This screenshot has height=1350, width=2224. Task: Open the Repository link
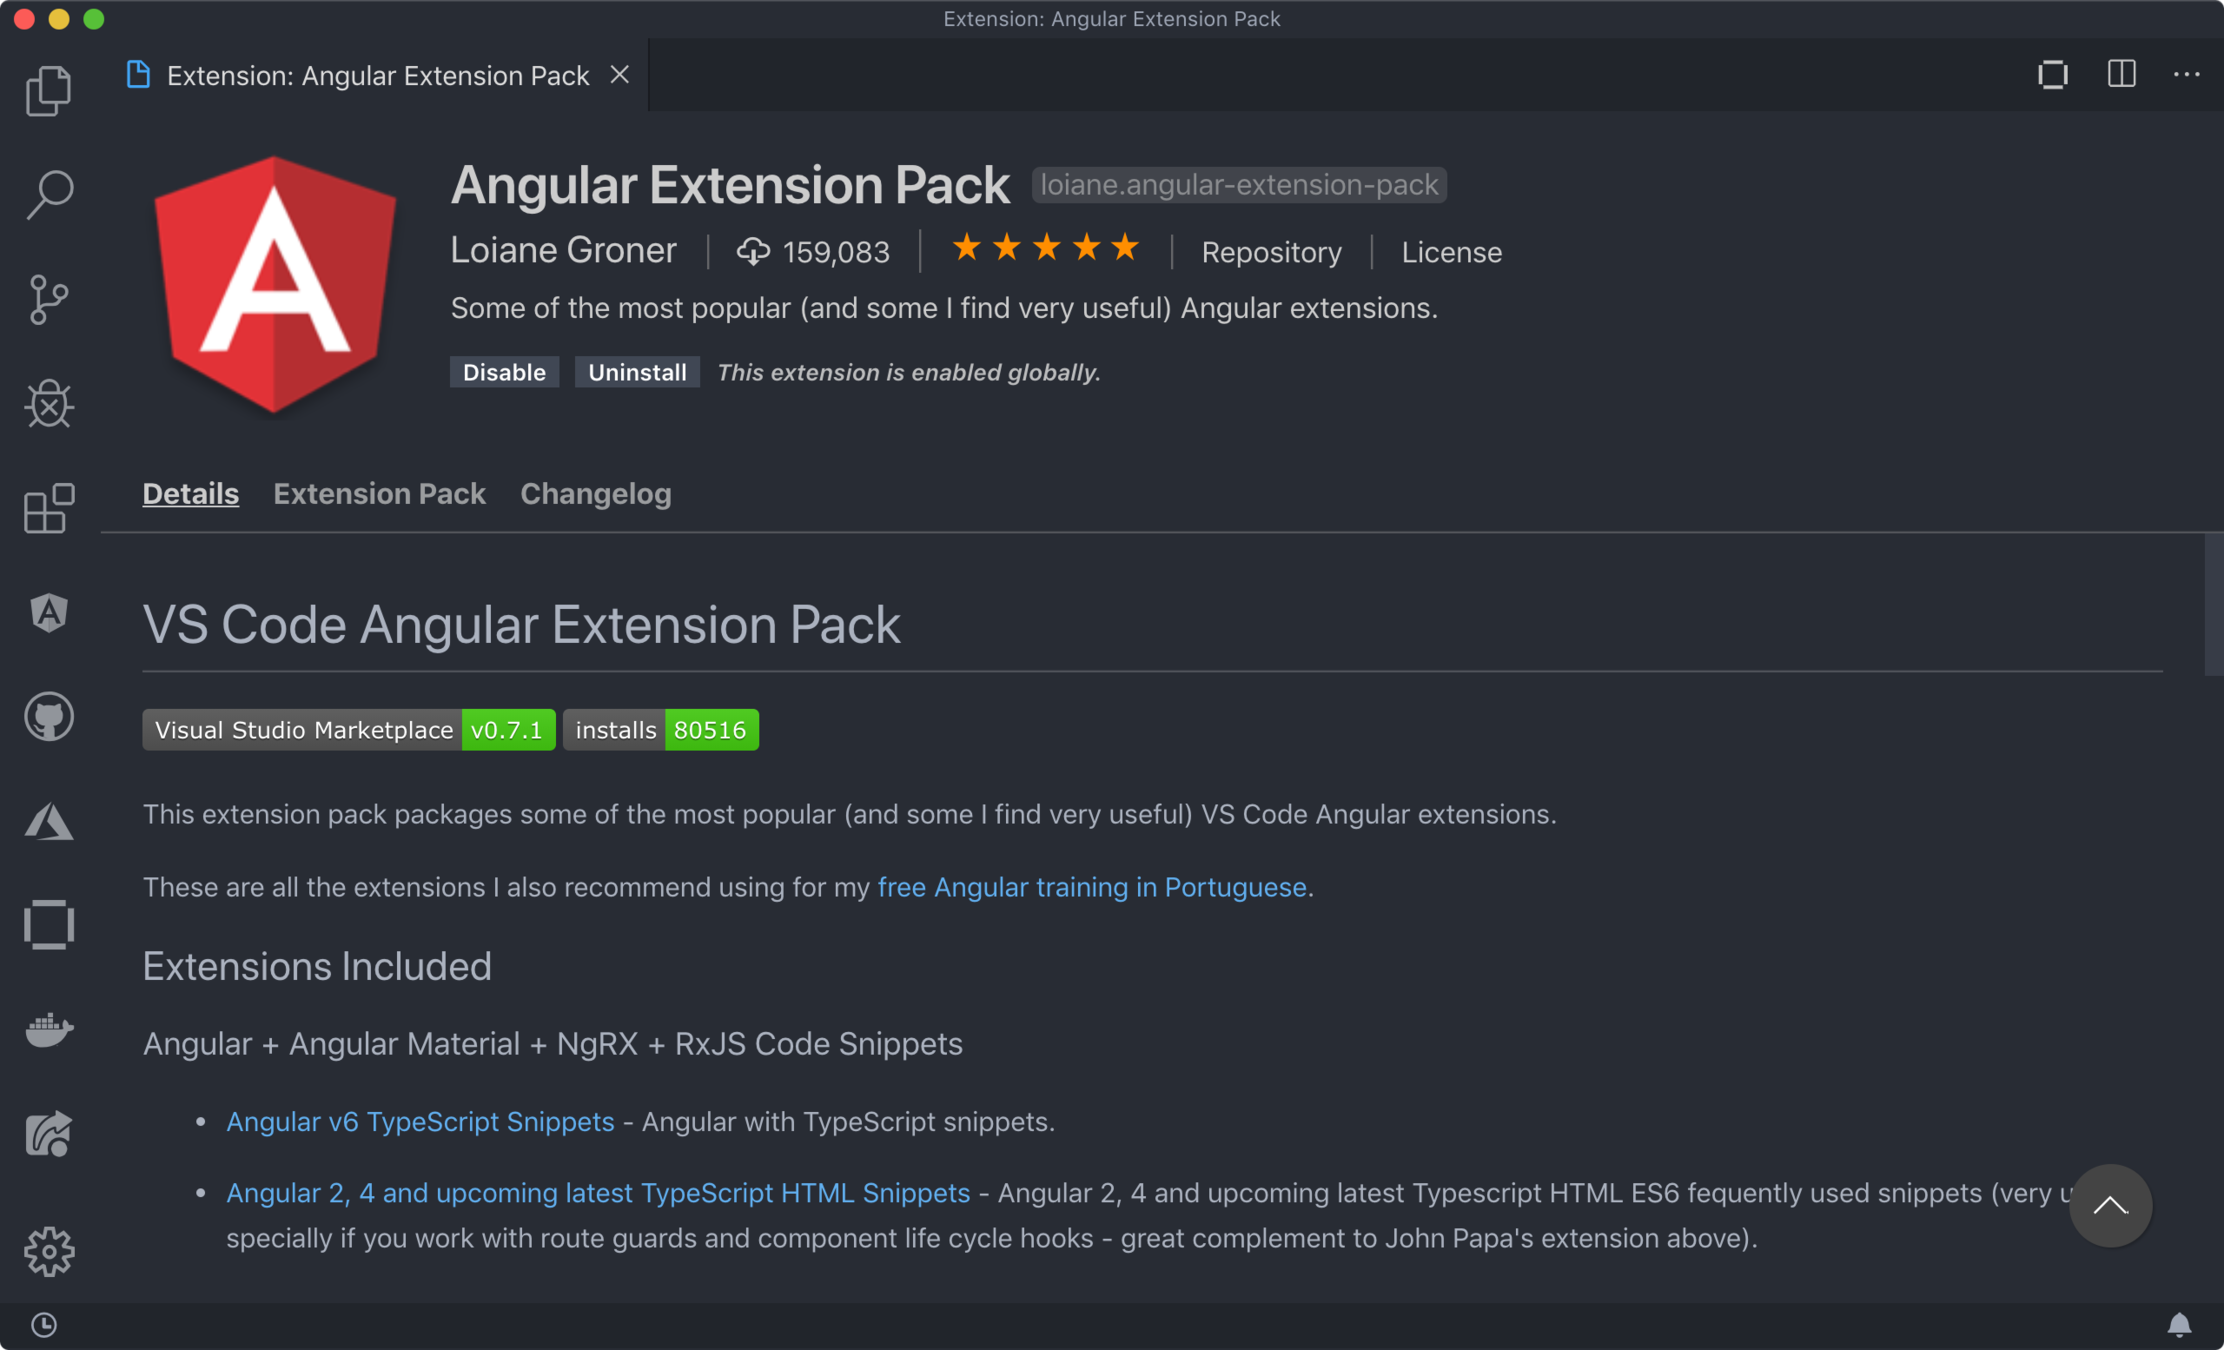pos(1271,252)
